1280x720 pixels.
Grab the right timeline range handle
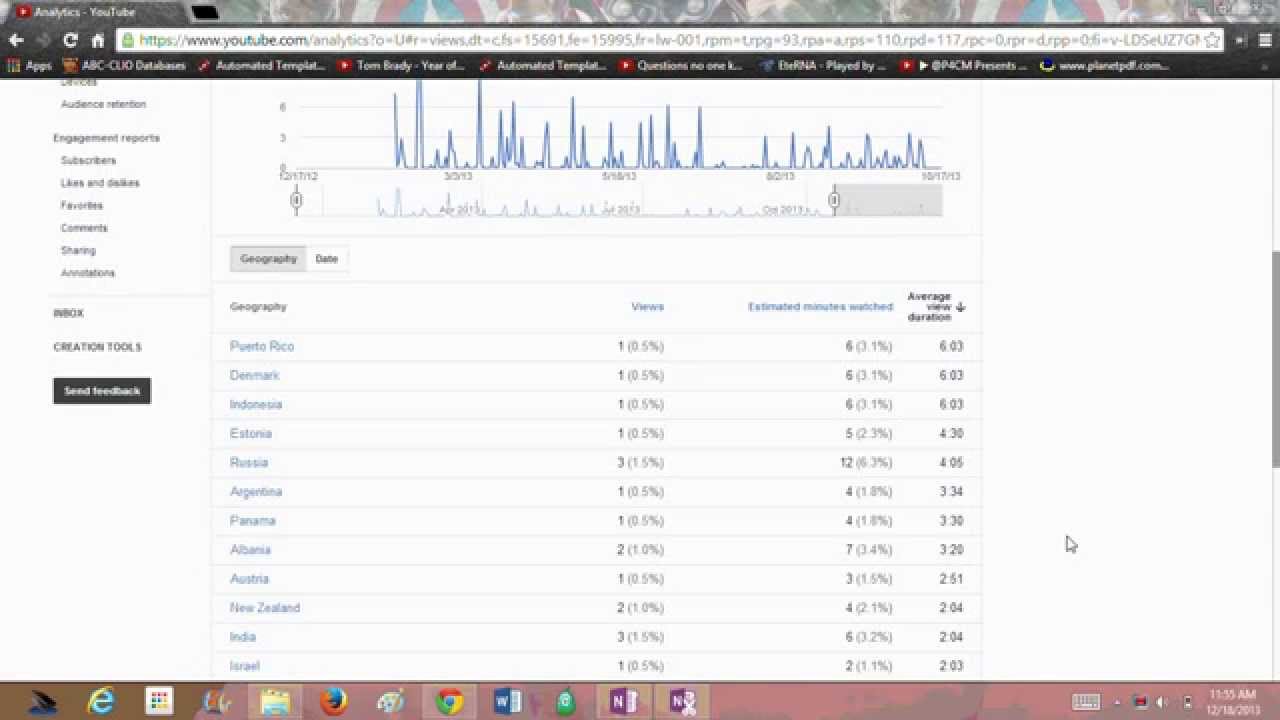834,201
